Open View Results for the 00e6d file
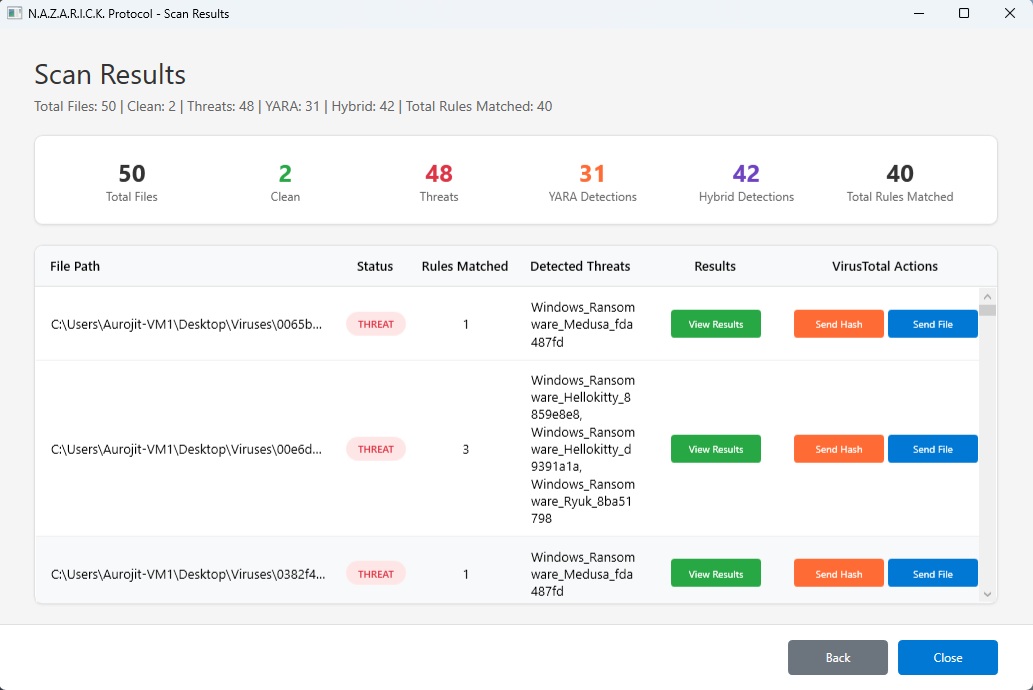Screen dimensions: 1033x690 (x=715, y=449)
